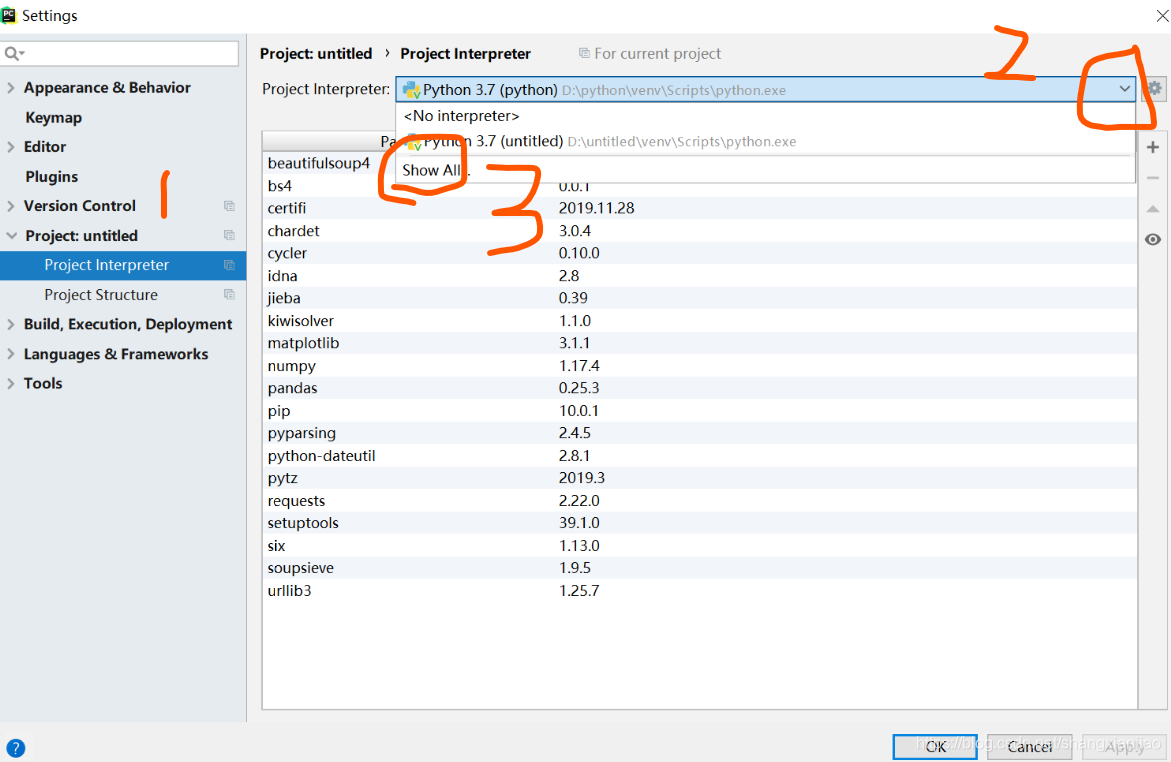The width and height of the screenshot is (1171, 762).
Task: Click the Apply button
Action: tap(1123, 746)
